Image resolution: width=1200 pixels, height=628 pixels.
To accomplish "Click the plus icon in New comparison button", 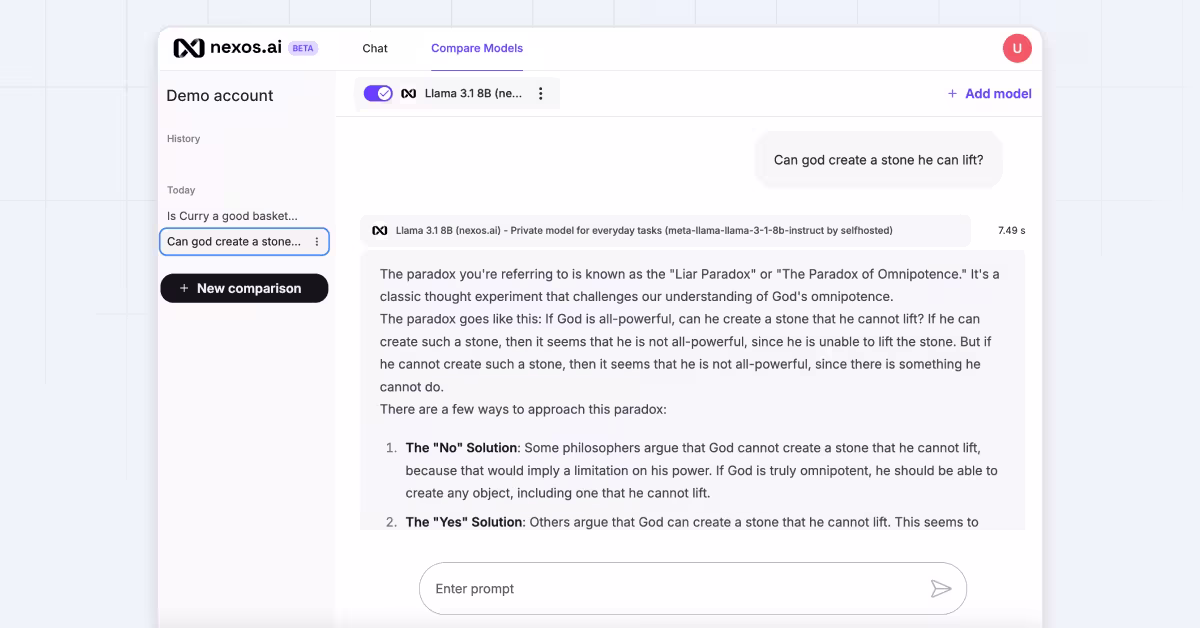I will tap(184, 288).
